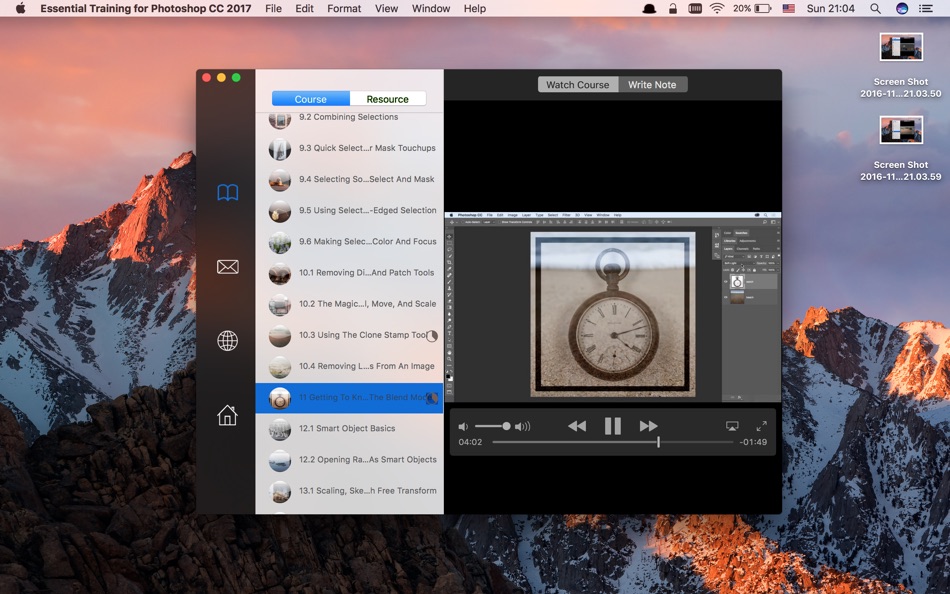Image resolution: width=950 pixels, height=594 pixels.
Task: Click thumbnail of lesson 9.3
Action: 280,149
